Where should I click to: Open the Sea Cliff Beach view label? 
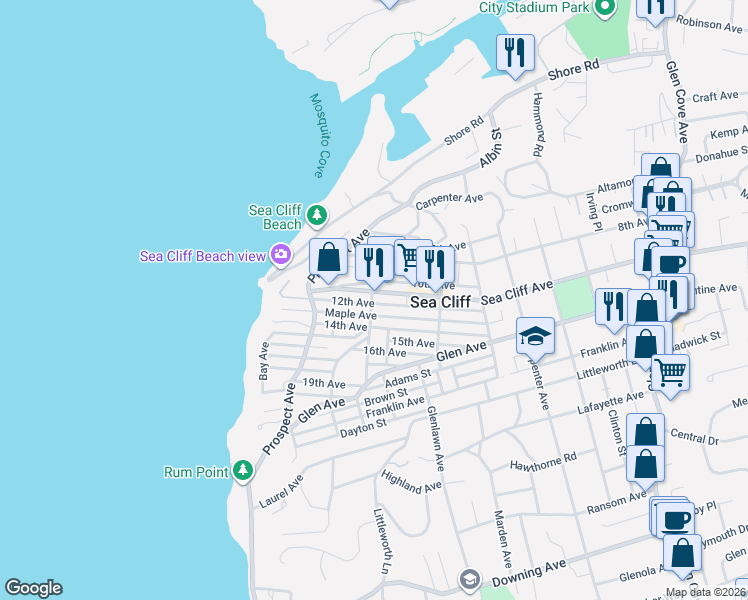[203, 256]
